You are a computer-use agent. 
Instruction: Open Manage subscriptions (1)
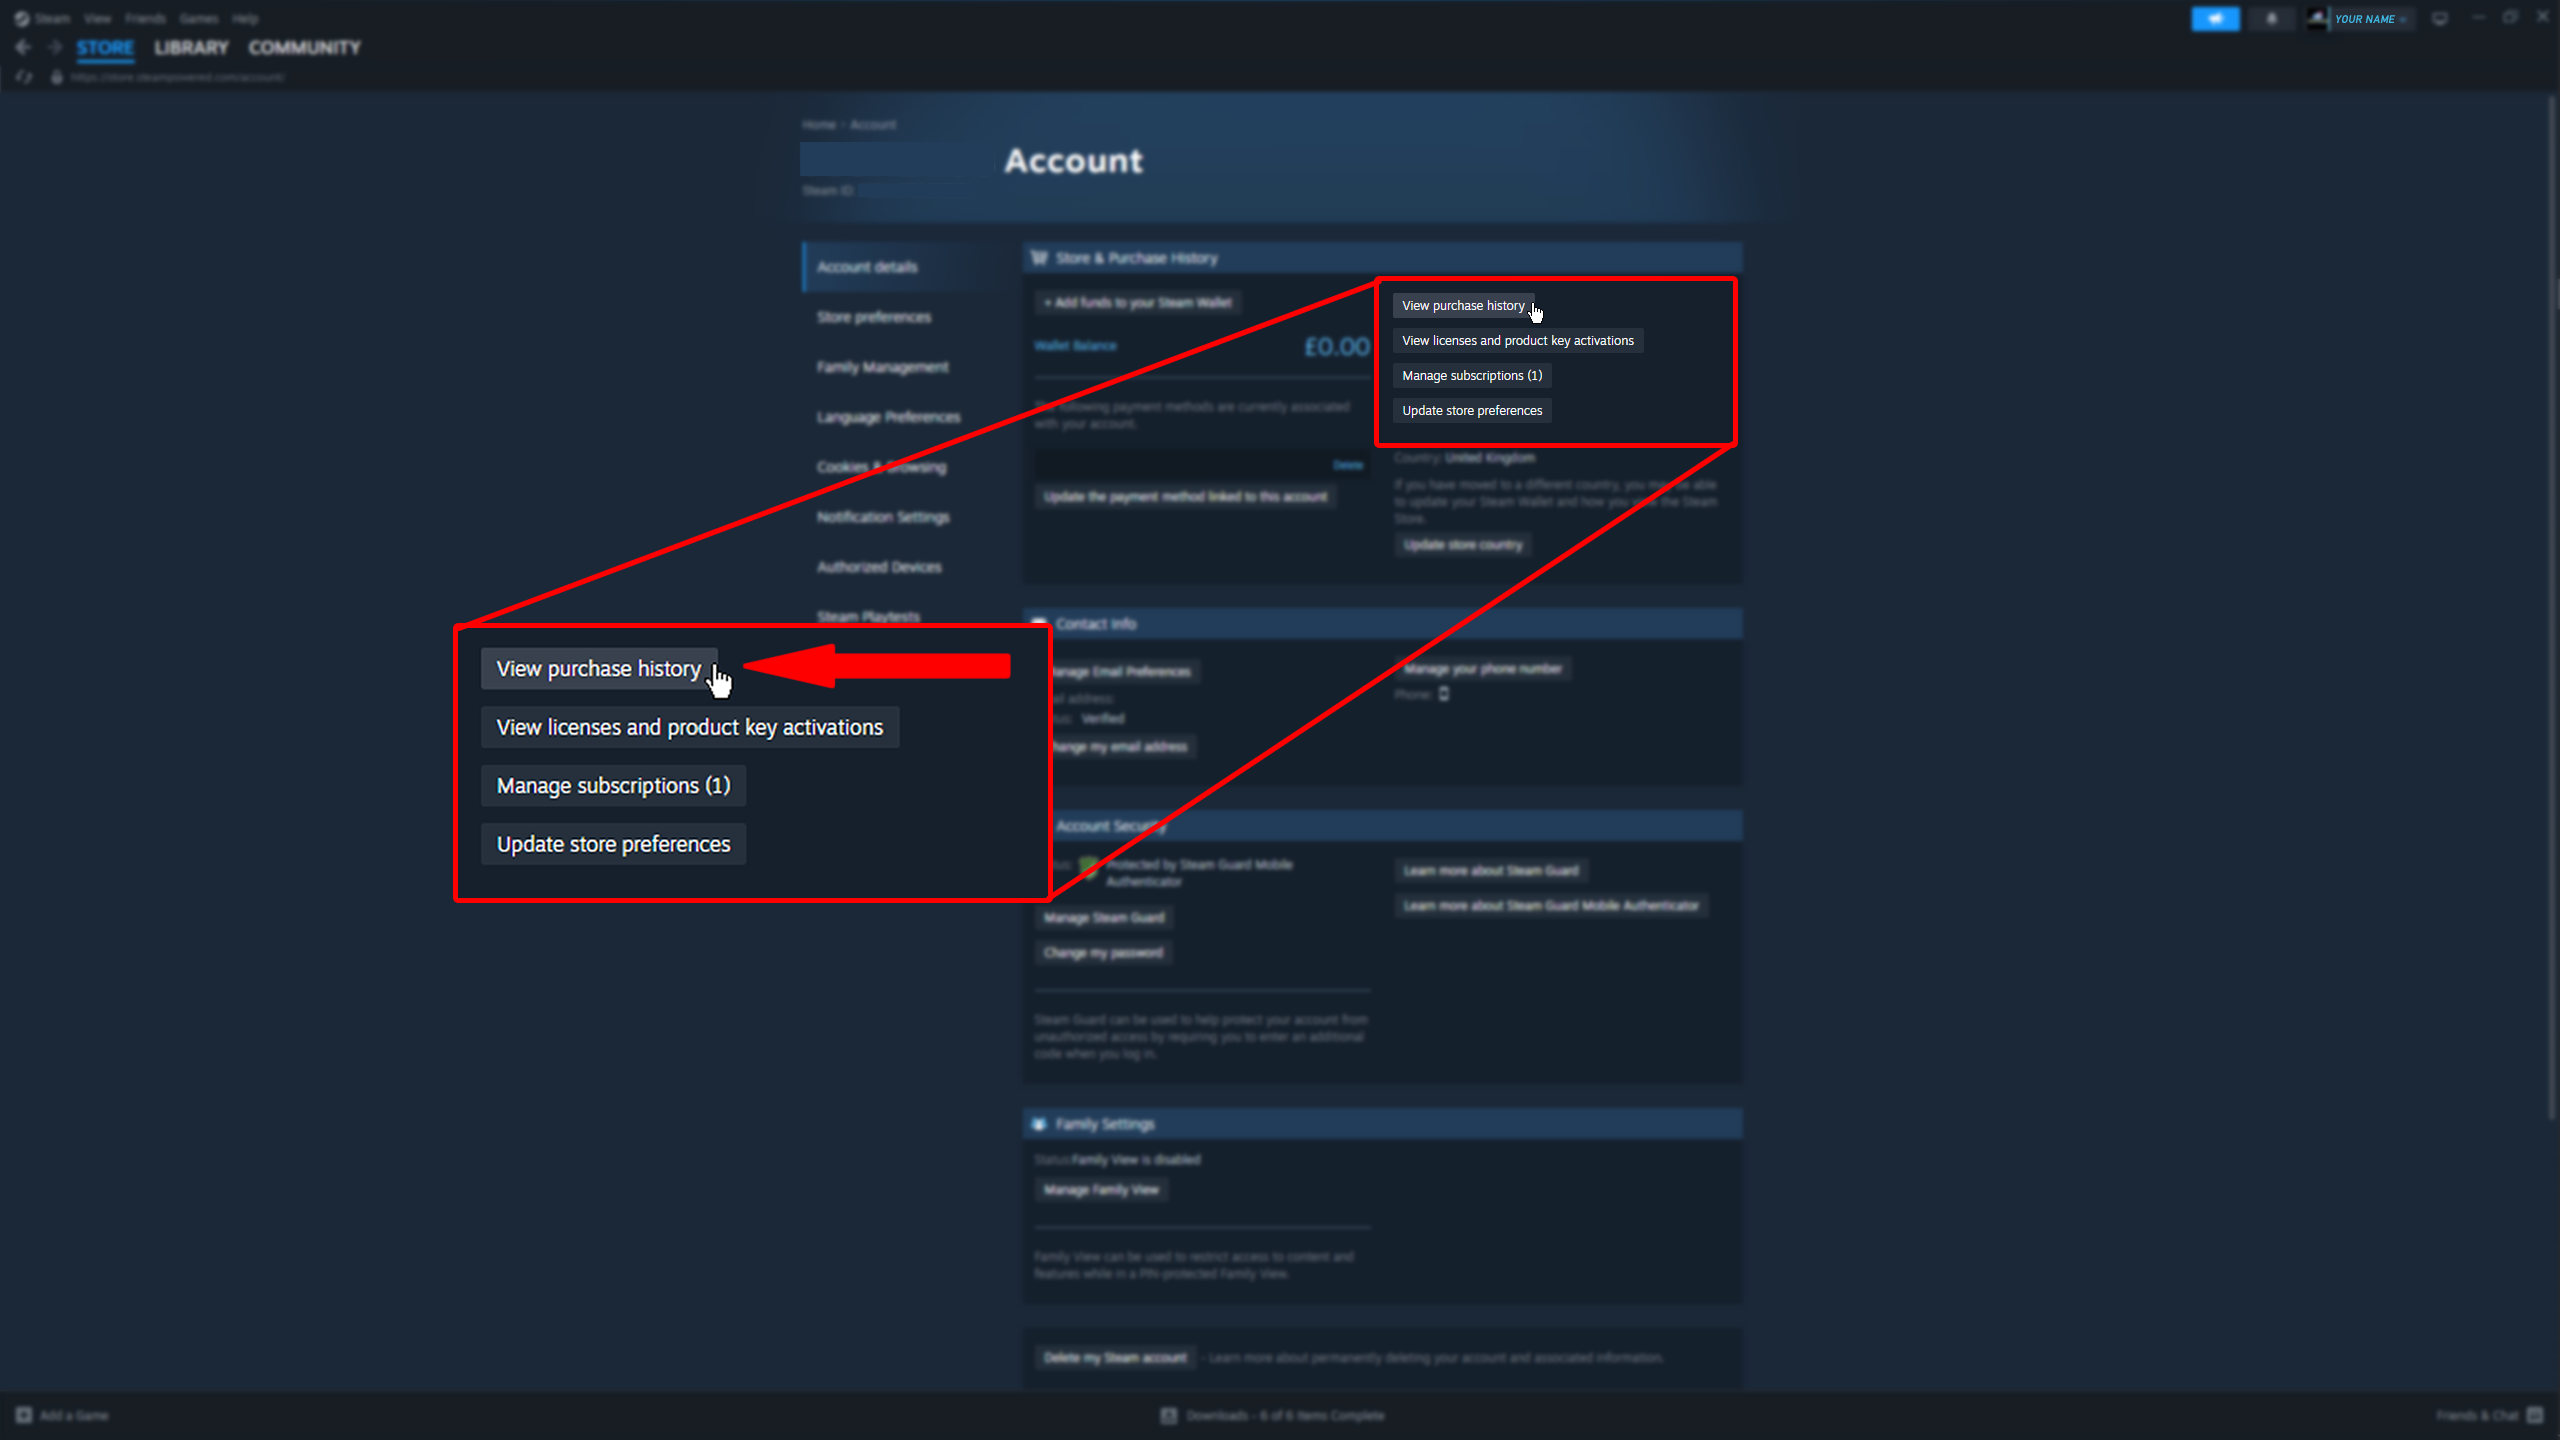tap(1471, 376)
